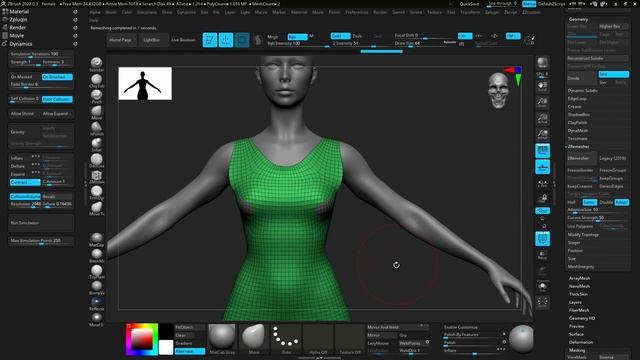Activate the Draw mode icon
Screen dimensions: 640x360
(x=226, y=40)
